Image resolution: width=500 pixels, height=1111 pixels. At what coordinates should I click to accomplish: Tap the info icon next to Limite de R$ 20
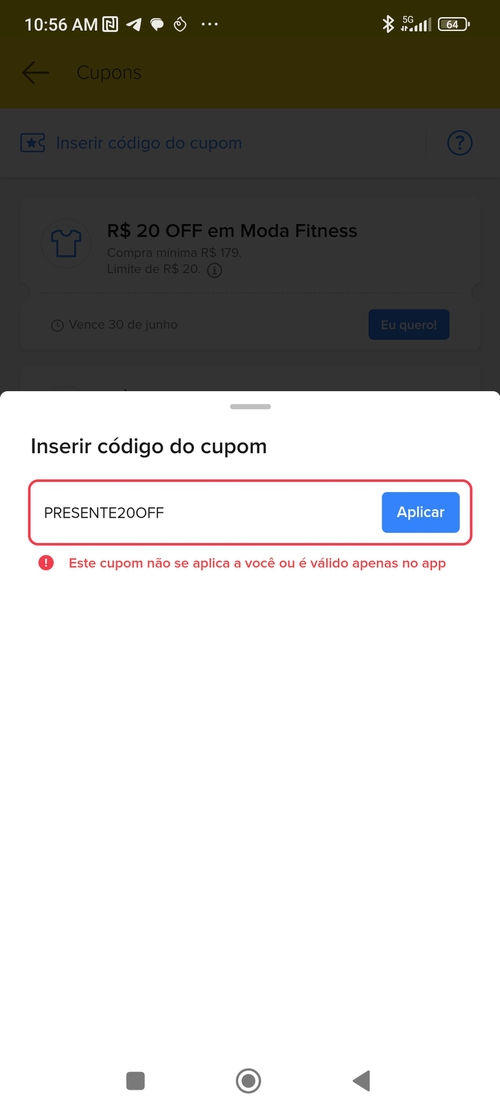[215, 270]
